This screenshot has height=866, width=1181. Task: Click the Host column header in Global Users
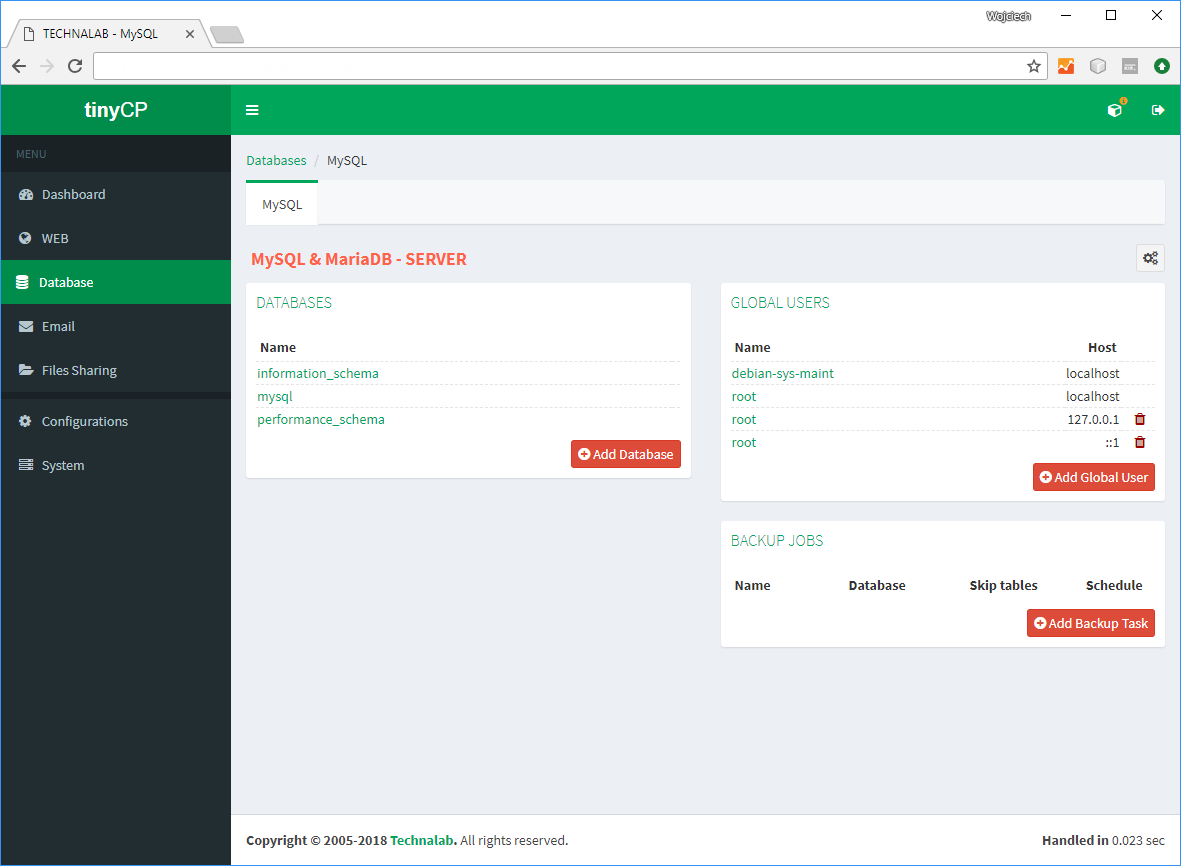(1102, 347)
